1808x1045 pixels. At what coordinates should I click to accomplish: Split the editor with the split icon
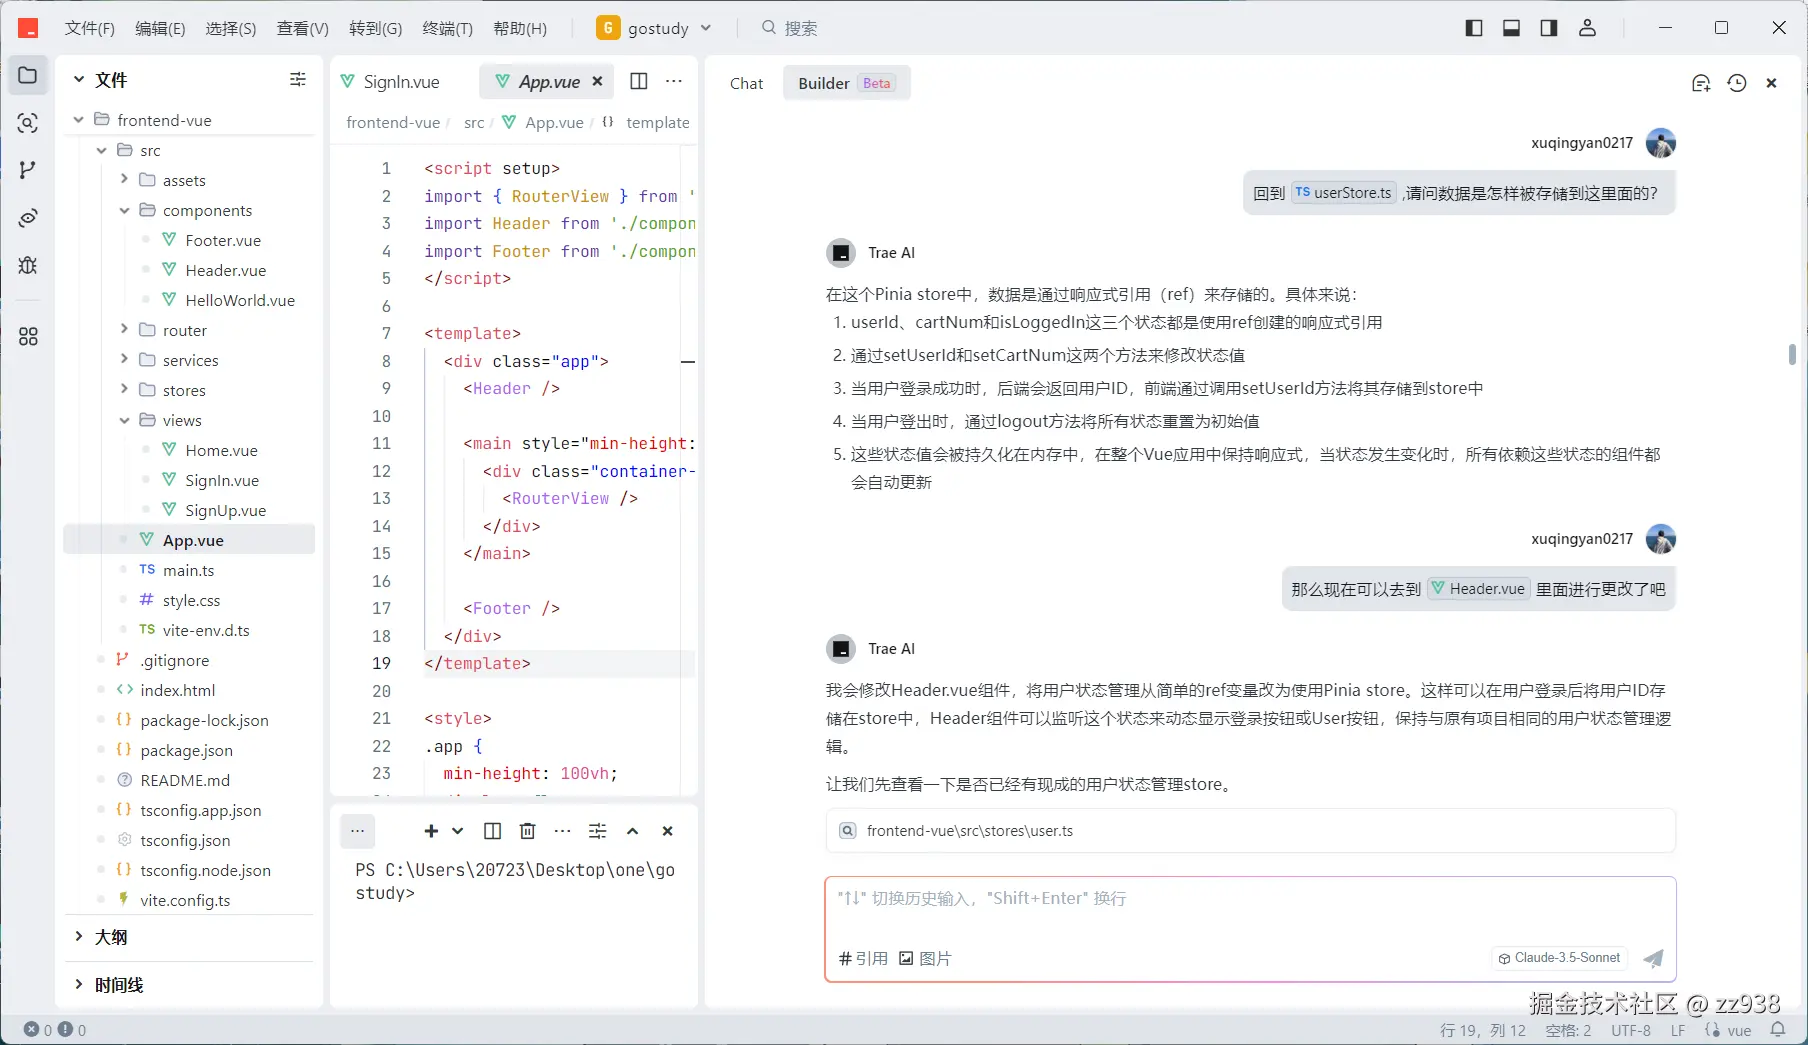(639, 81)
